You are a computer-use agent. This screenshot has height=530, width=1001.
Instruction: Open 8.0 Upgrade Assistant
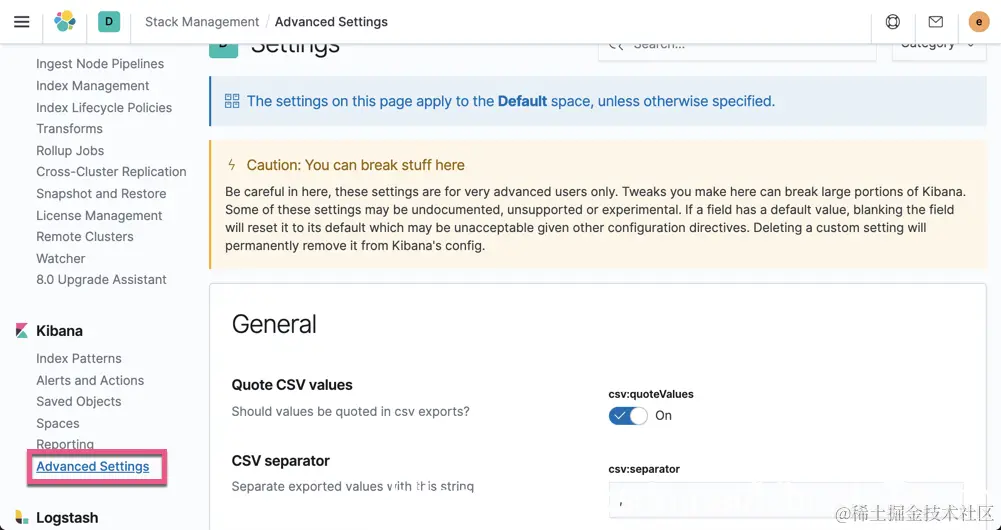[102, 280]
